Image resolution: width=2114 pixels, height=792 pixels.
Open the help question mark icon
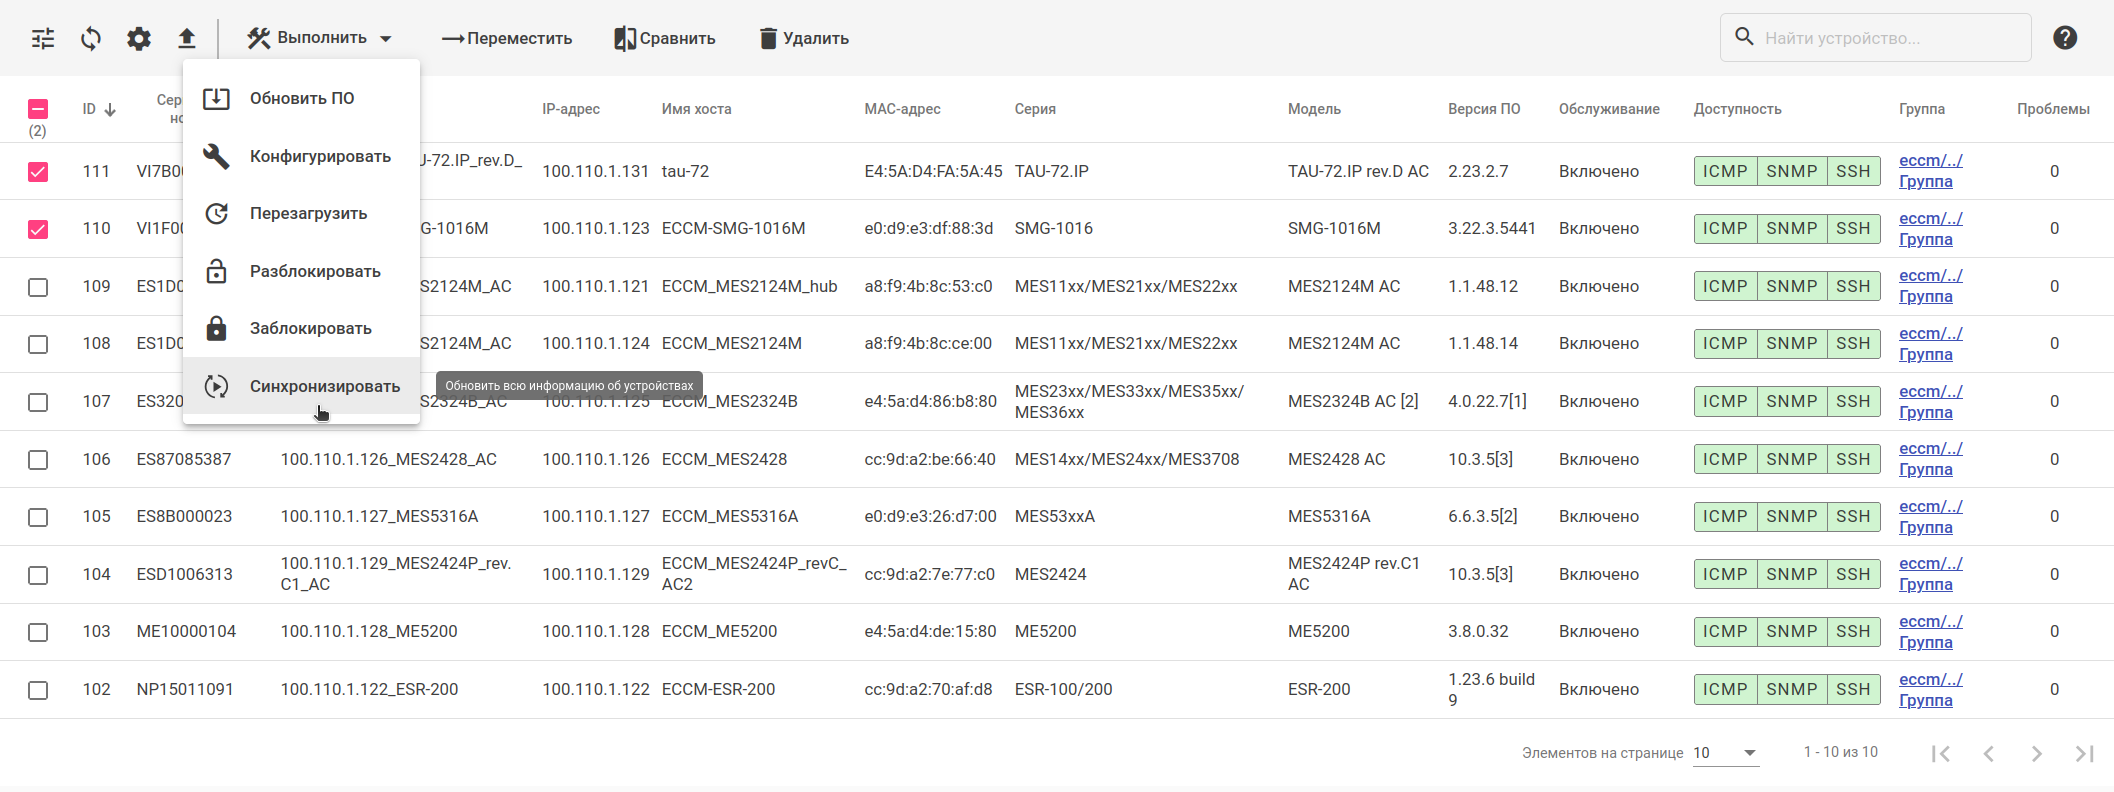click(2065, 38)
